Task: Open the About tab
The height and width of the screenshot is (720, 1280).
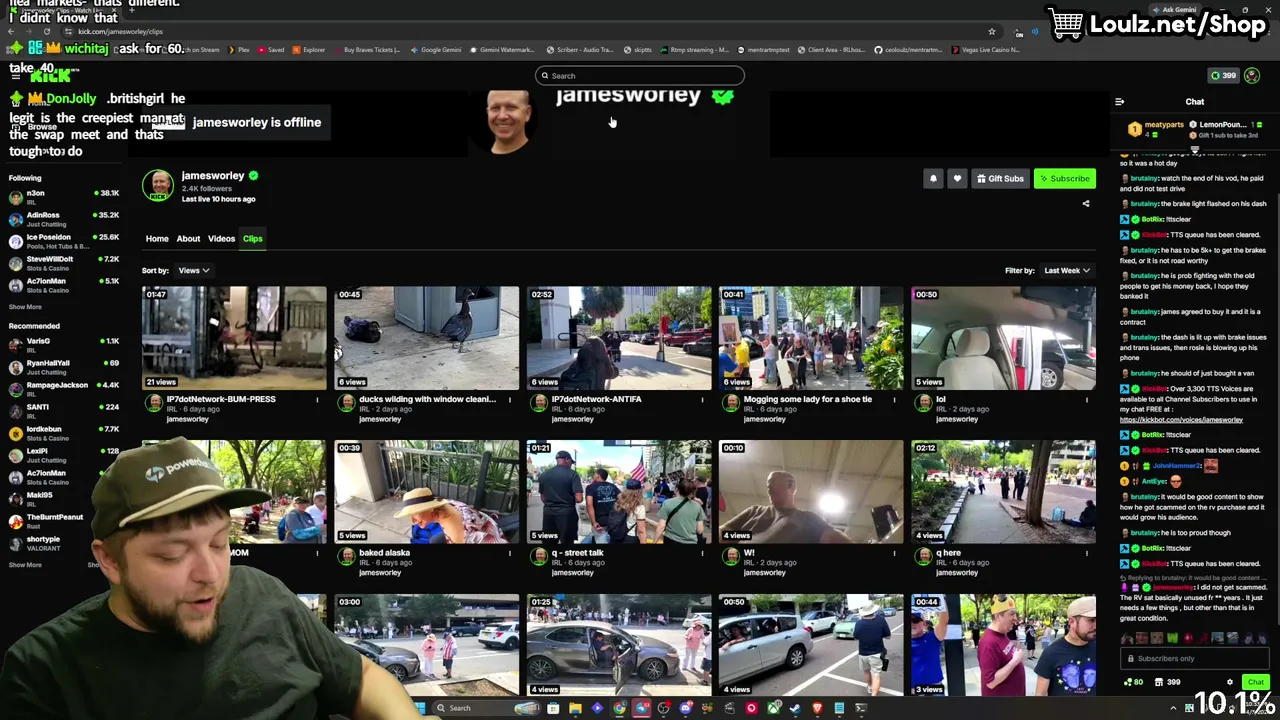Action: (x=188, y=238)
